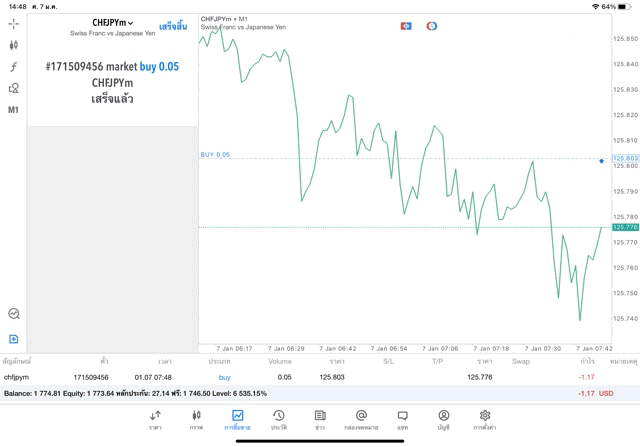
Task: Click the Volume column header
Action: coord(280,361)
